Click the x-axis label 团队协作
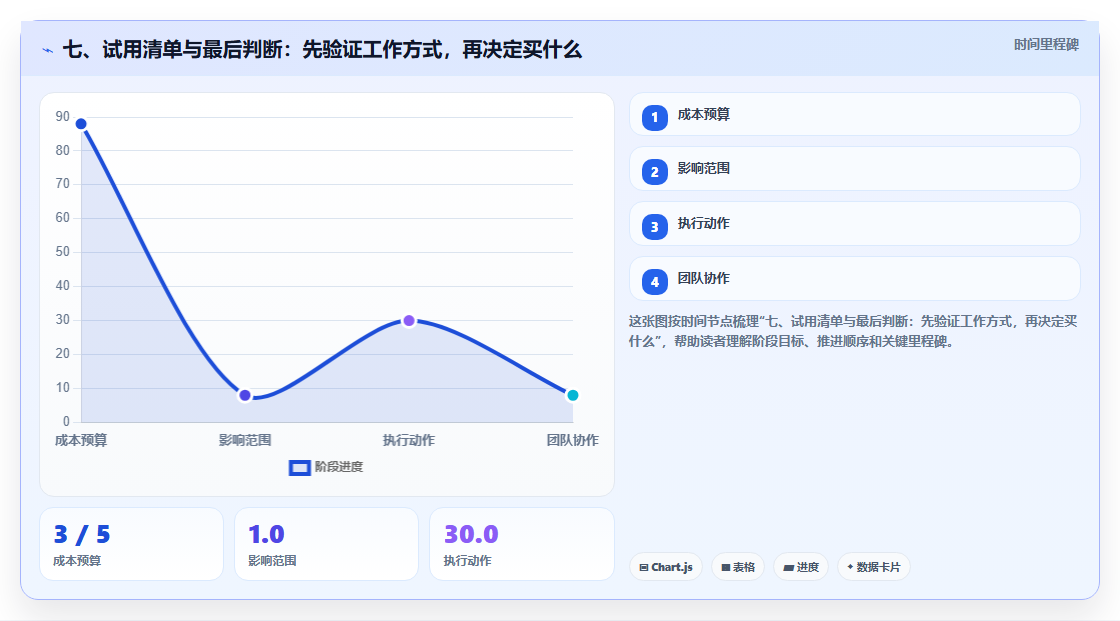 pos(573,440)
